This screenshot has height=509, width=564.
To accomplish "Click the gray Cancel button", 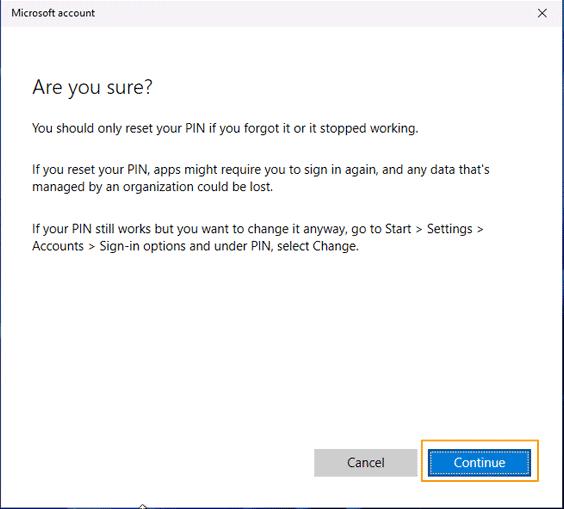I will (x=365, y=462).
